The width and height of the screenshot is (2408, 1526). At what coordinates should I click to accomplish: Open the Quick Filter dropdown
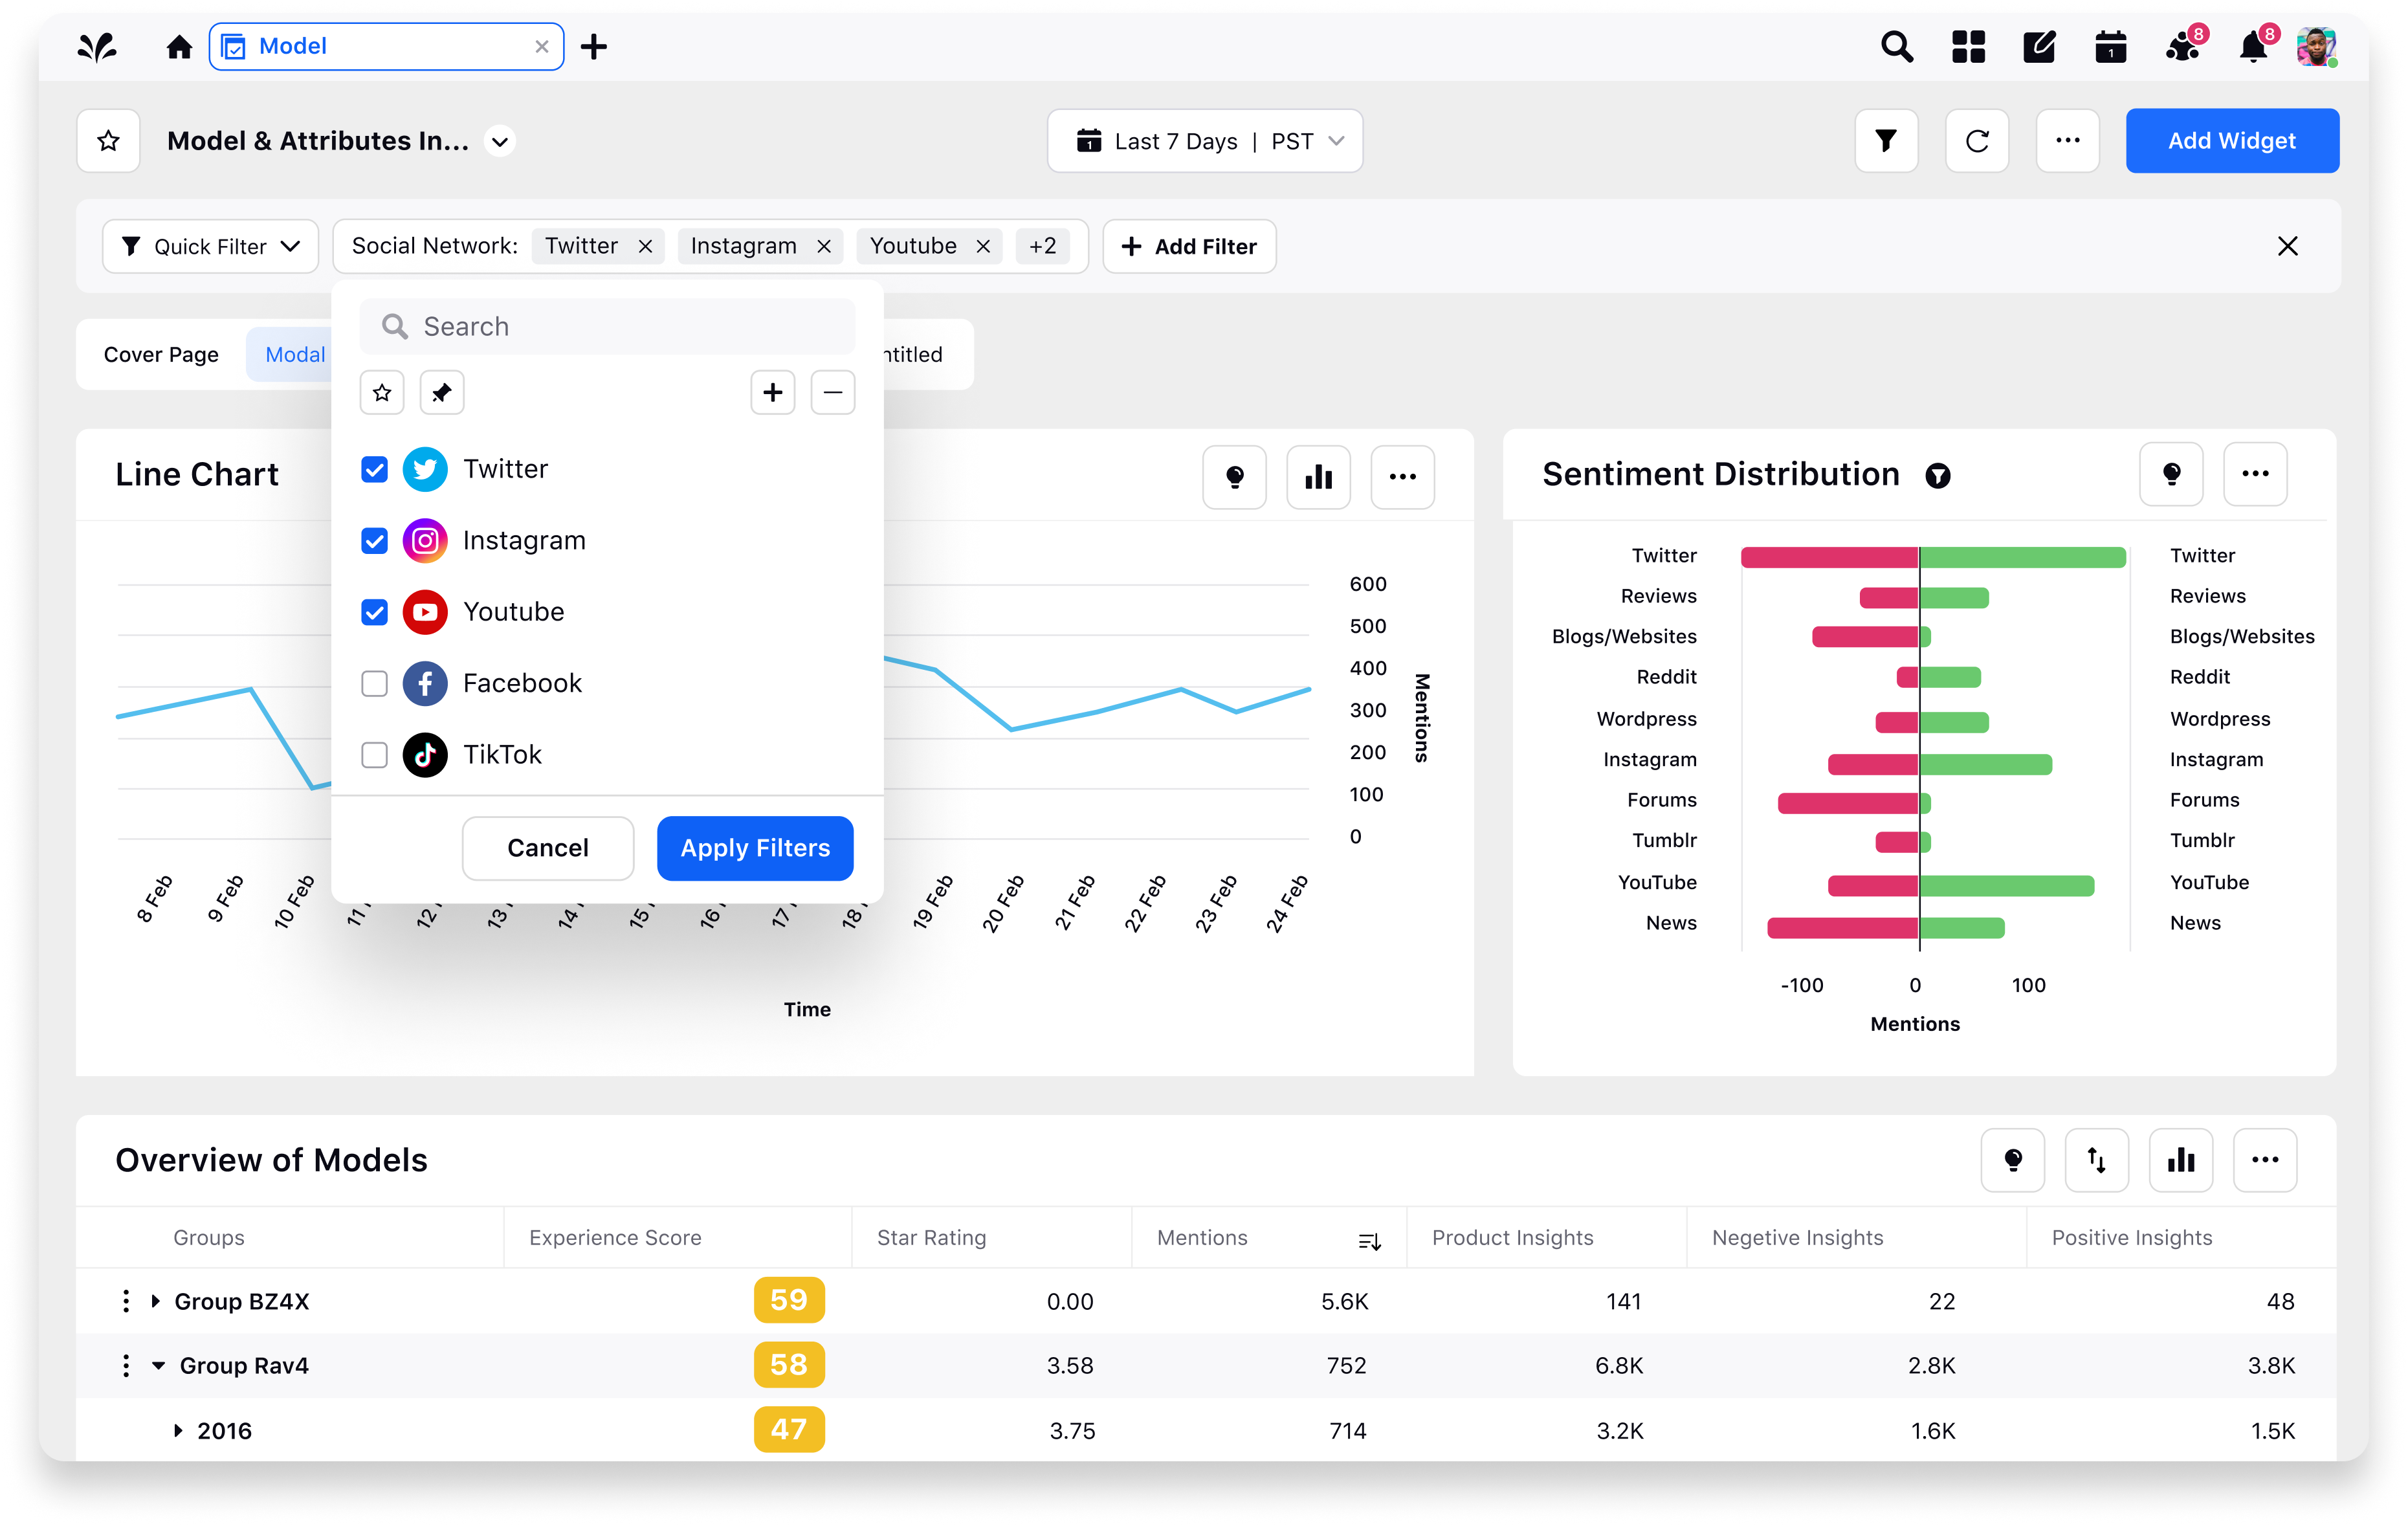210,246
